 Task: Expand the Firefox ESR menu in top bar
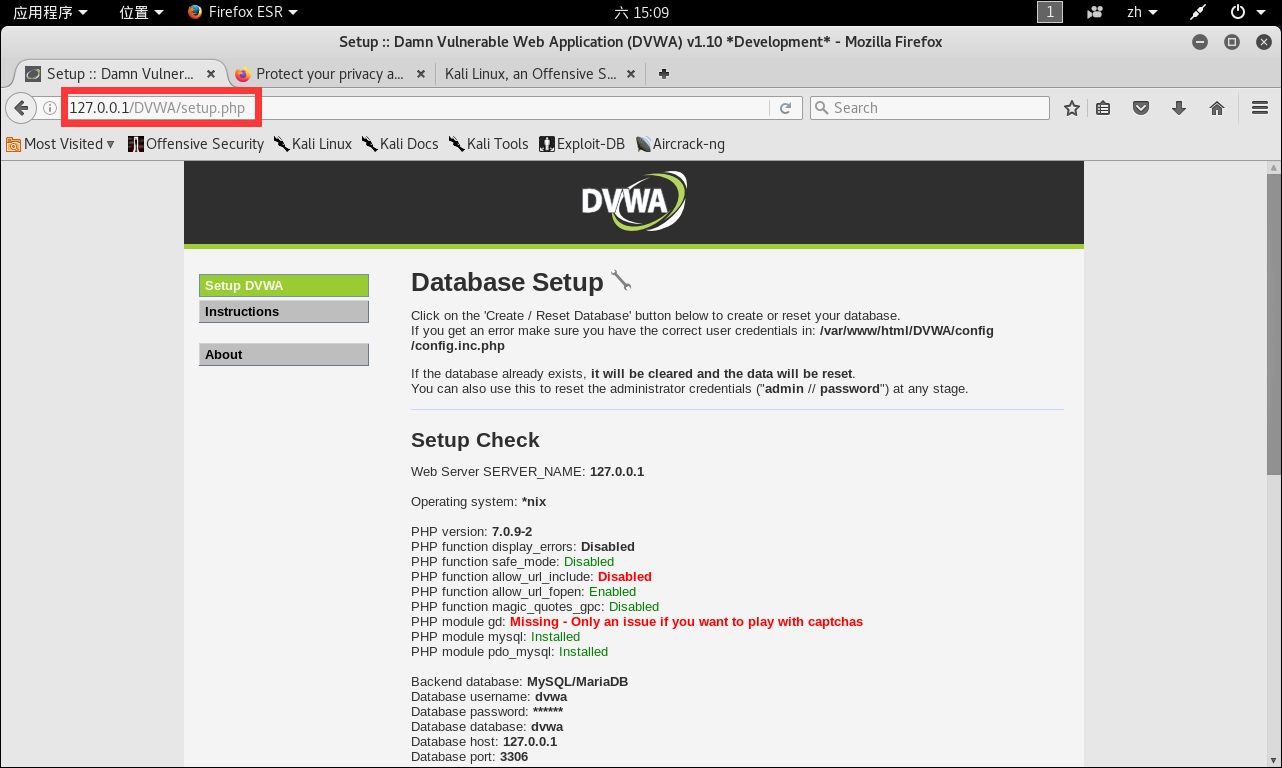click(x=242, y=12)
